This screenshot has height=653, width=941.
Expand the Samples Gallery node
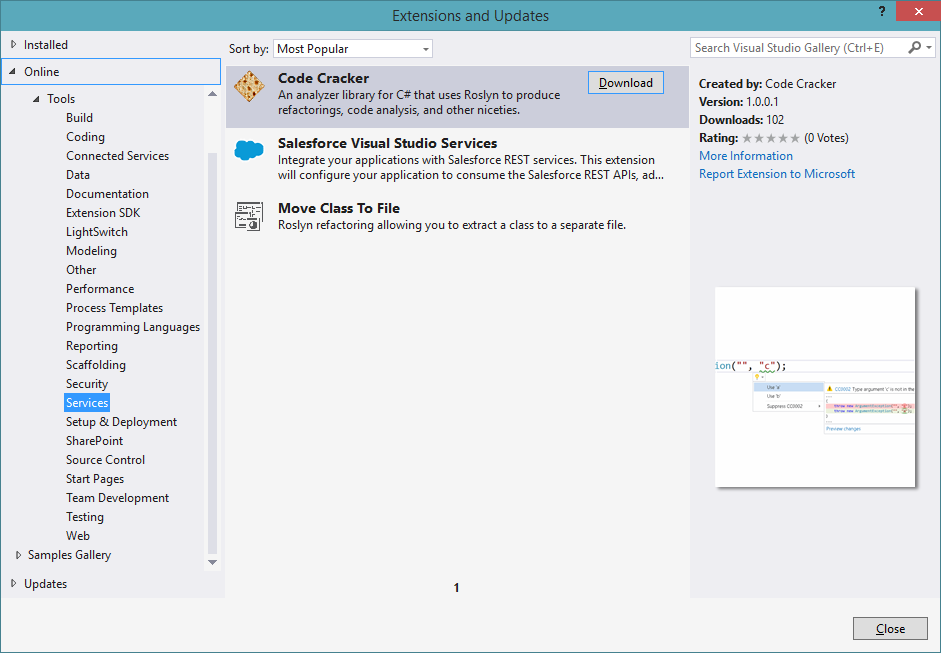point(18,555)
